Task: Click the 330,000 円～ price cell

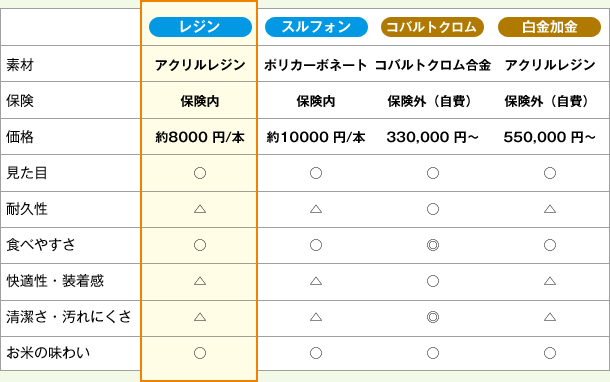Action: tap(433, 137)
